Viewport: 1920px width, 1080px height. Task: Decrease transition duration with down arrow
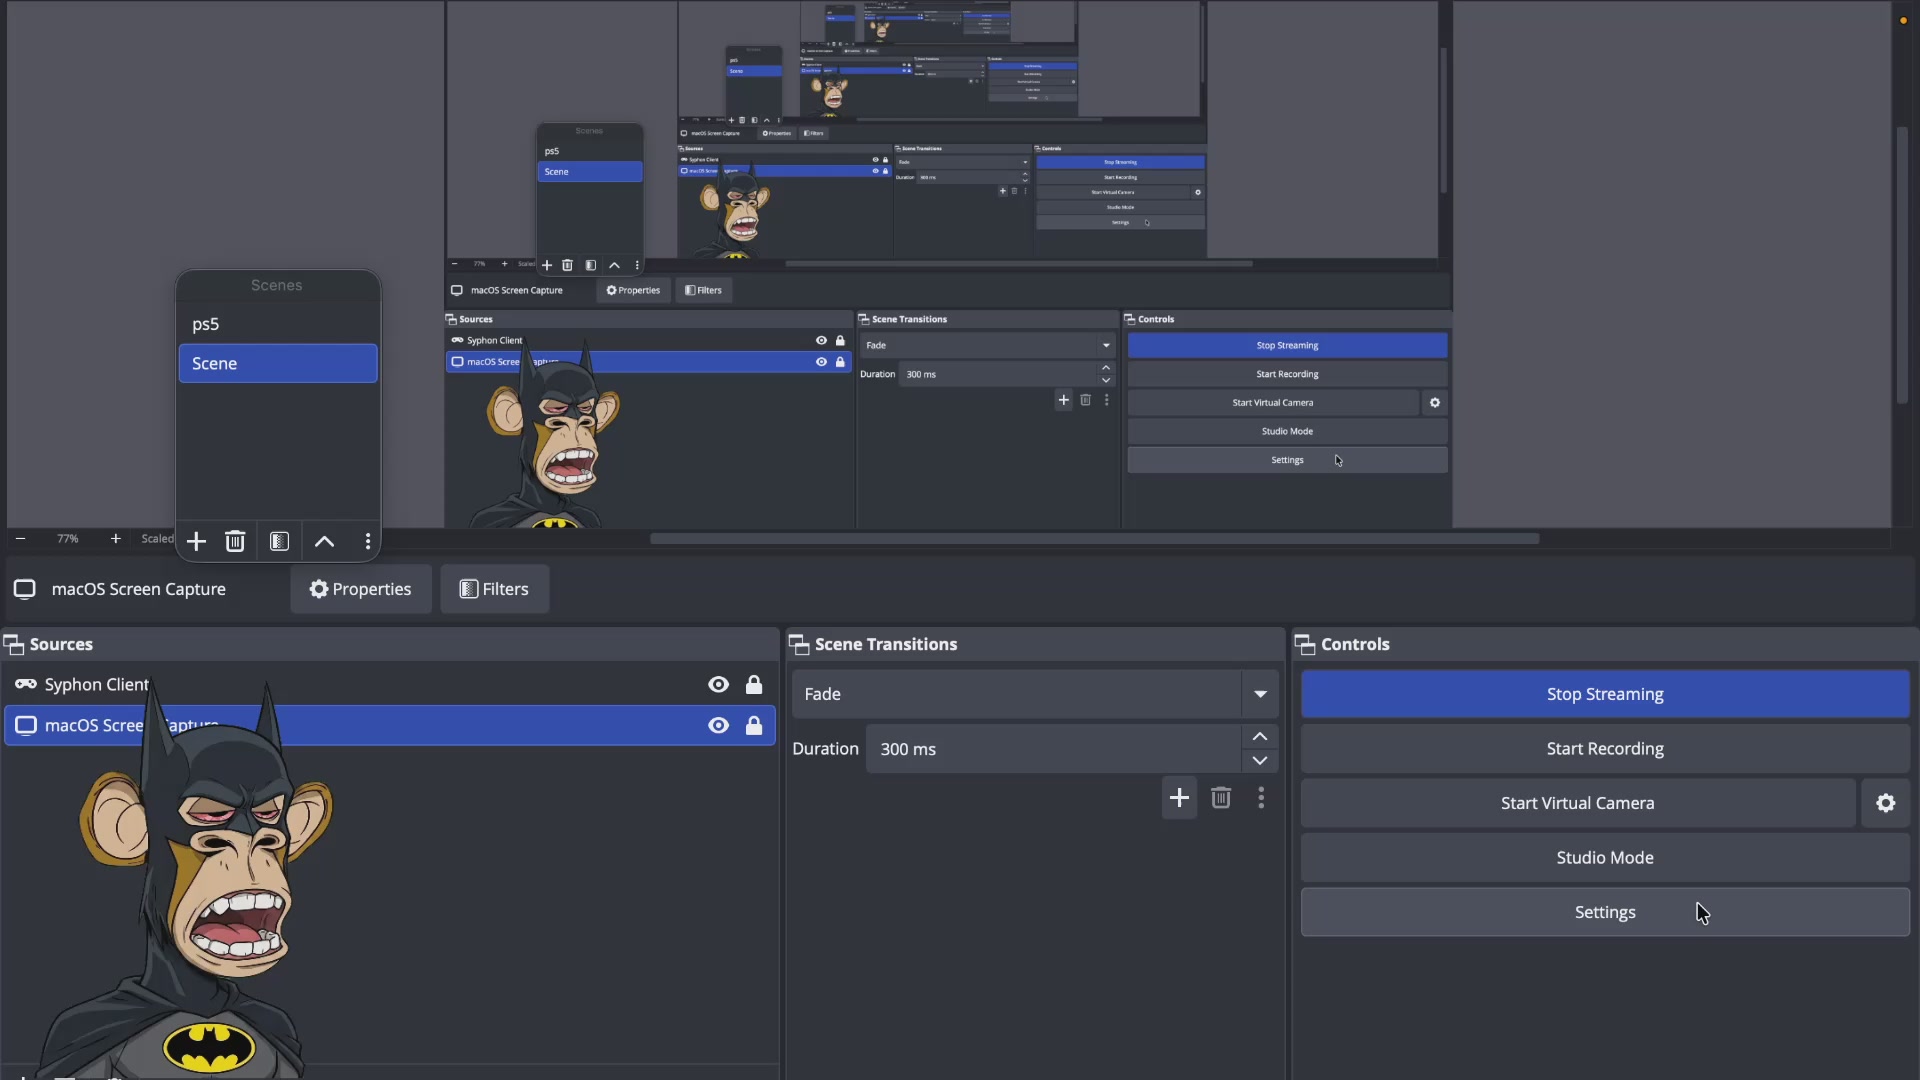tap(1260, 761)
